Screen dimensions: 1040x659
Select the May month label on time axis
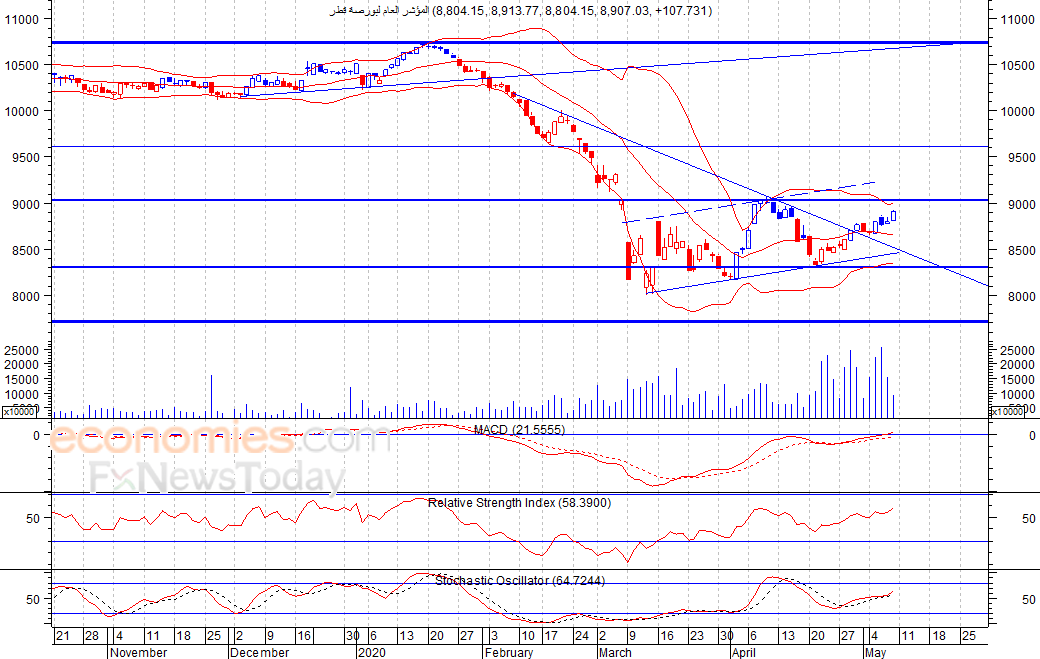pyautogui.click(x=876, y=652)
